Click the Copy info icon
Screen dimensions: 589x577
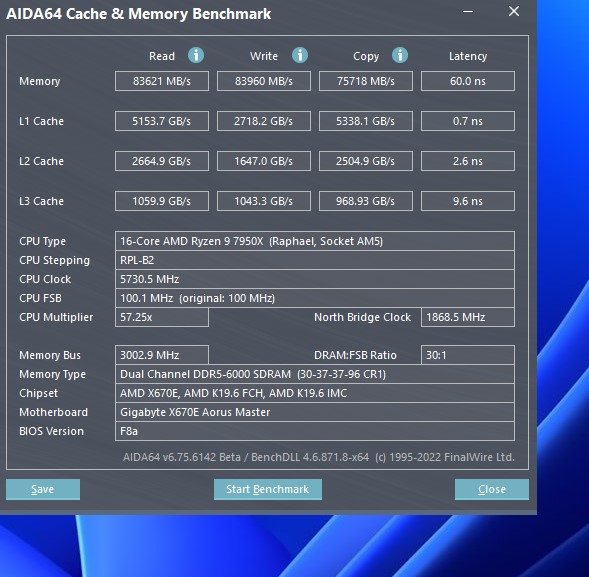[x=400, y=55]
